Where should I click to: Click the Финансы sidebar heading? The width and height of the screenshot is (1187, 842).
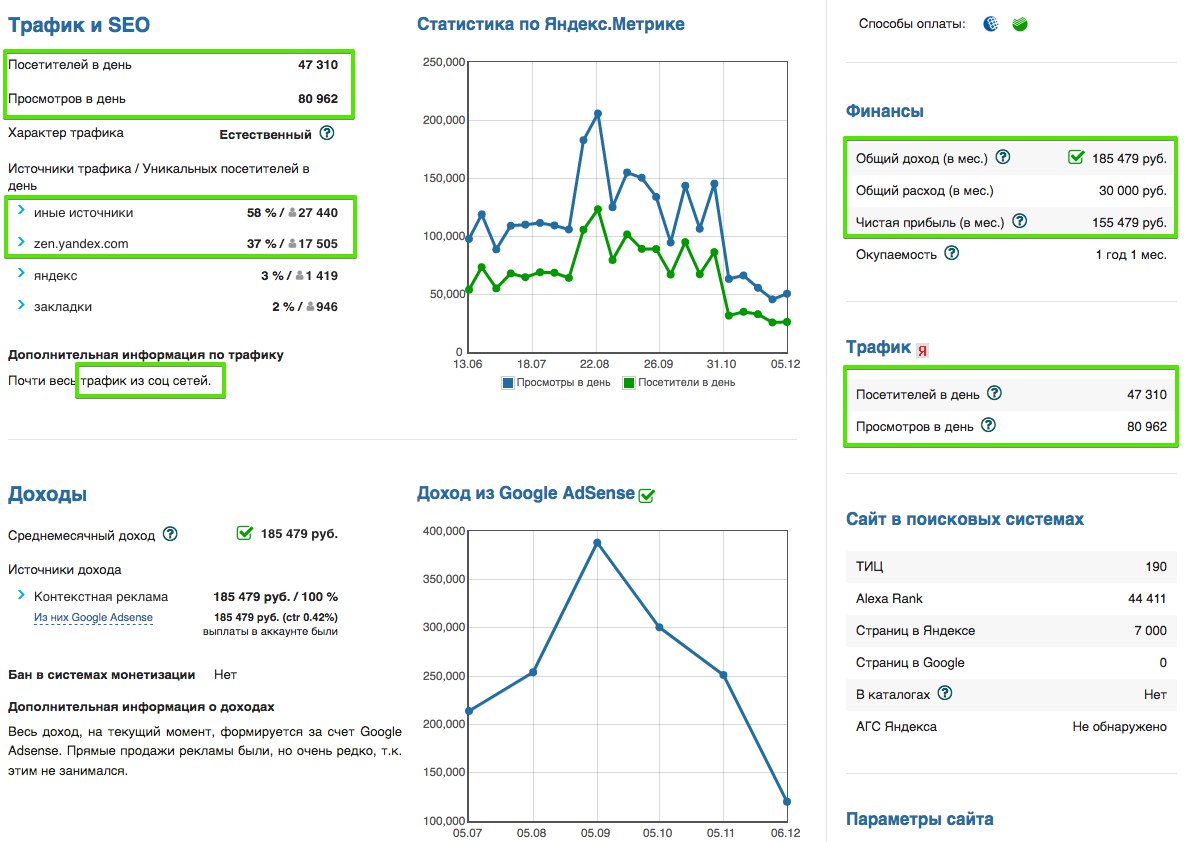pyautogui.click(x=884, y=111)
